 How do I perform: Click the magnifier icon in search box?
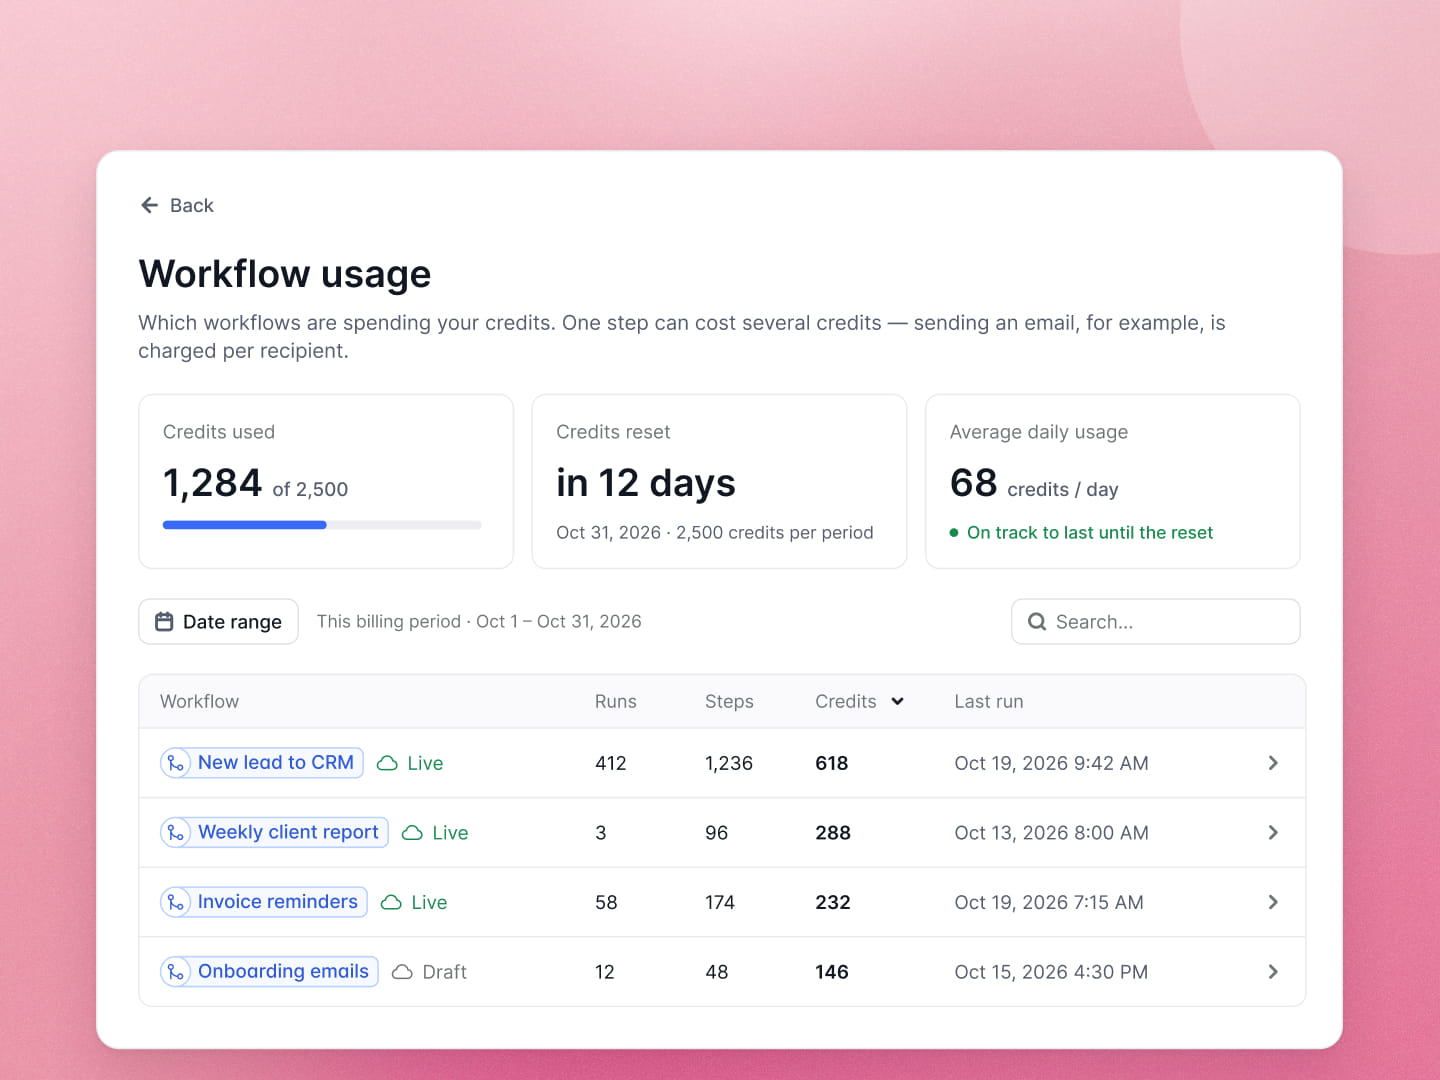tap(1037, 622)
